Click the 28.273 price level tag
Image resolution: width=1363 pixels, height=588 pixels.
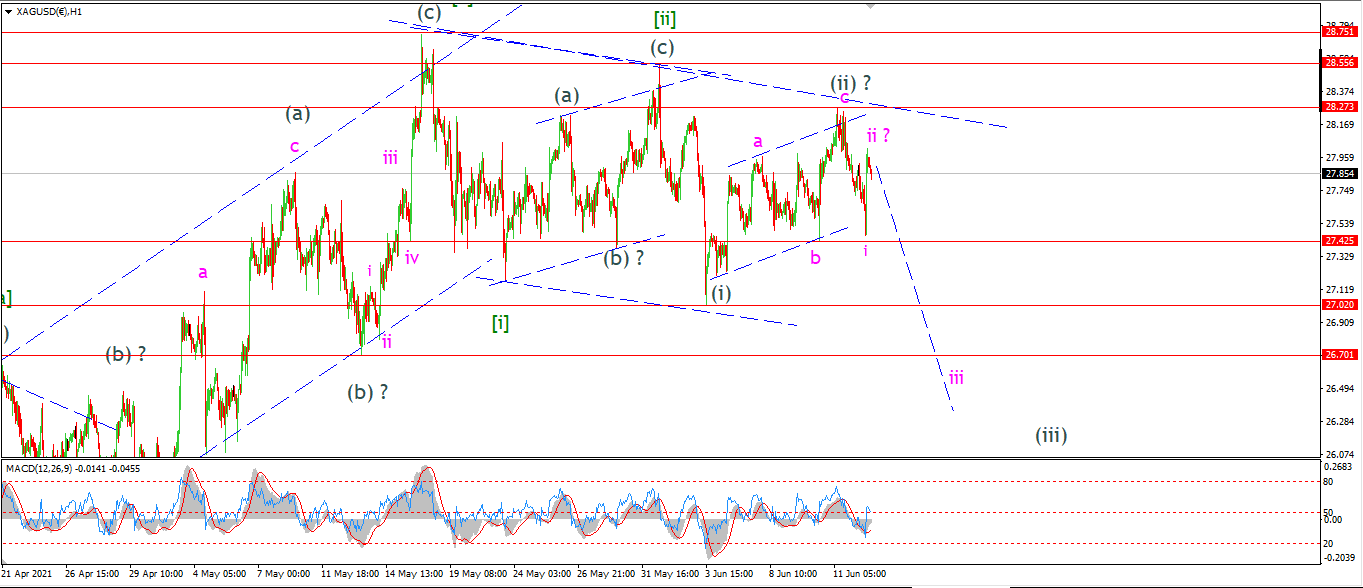(1341, 106)
